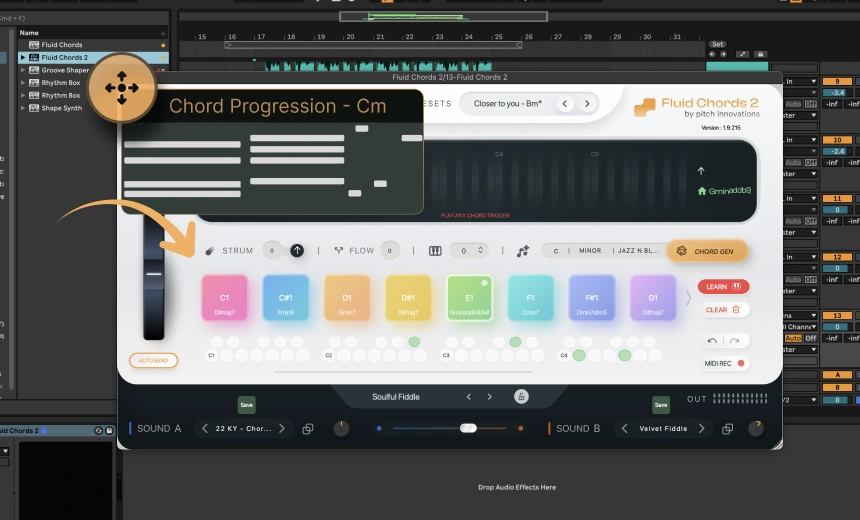Image resolution: width=860 pixels, height=520 pixels.
Task: Click the music notes sparkle icon
Action: [523, 251]
